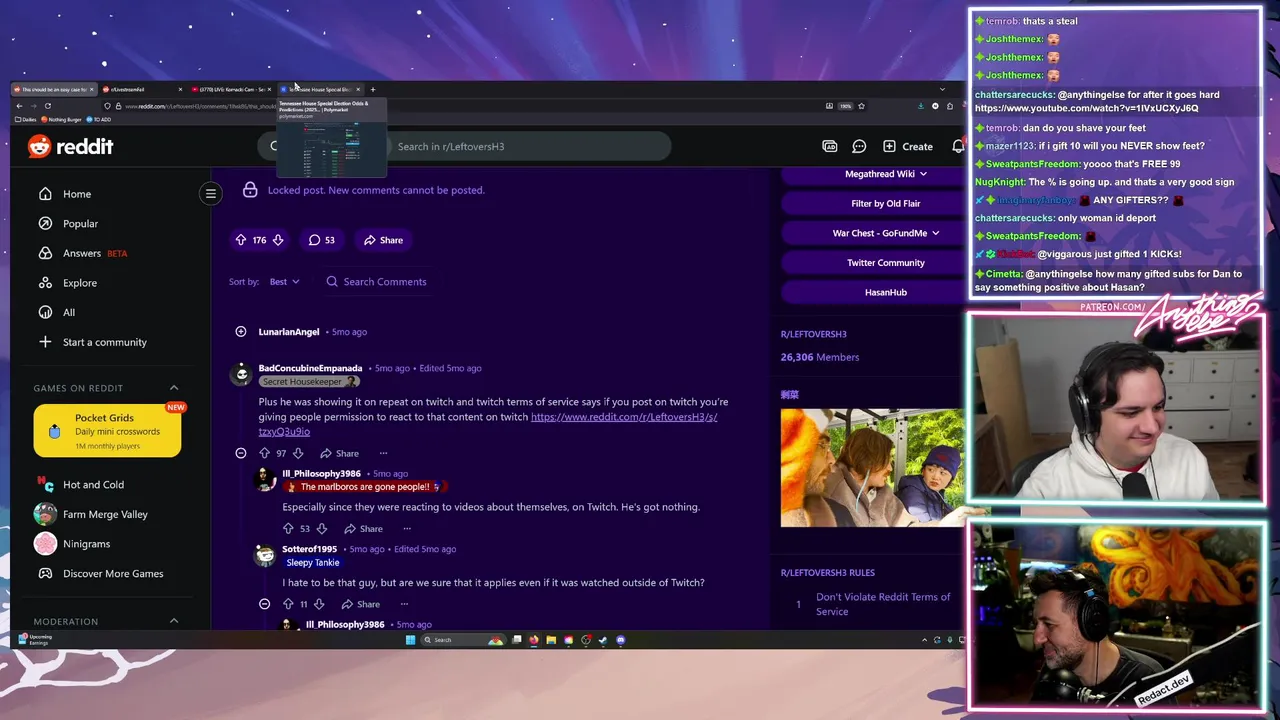This screenshot has width=1280, height=720.
Task: Collapse Sotterof1995's comment thread
Action: (x=264, y=604)
